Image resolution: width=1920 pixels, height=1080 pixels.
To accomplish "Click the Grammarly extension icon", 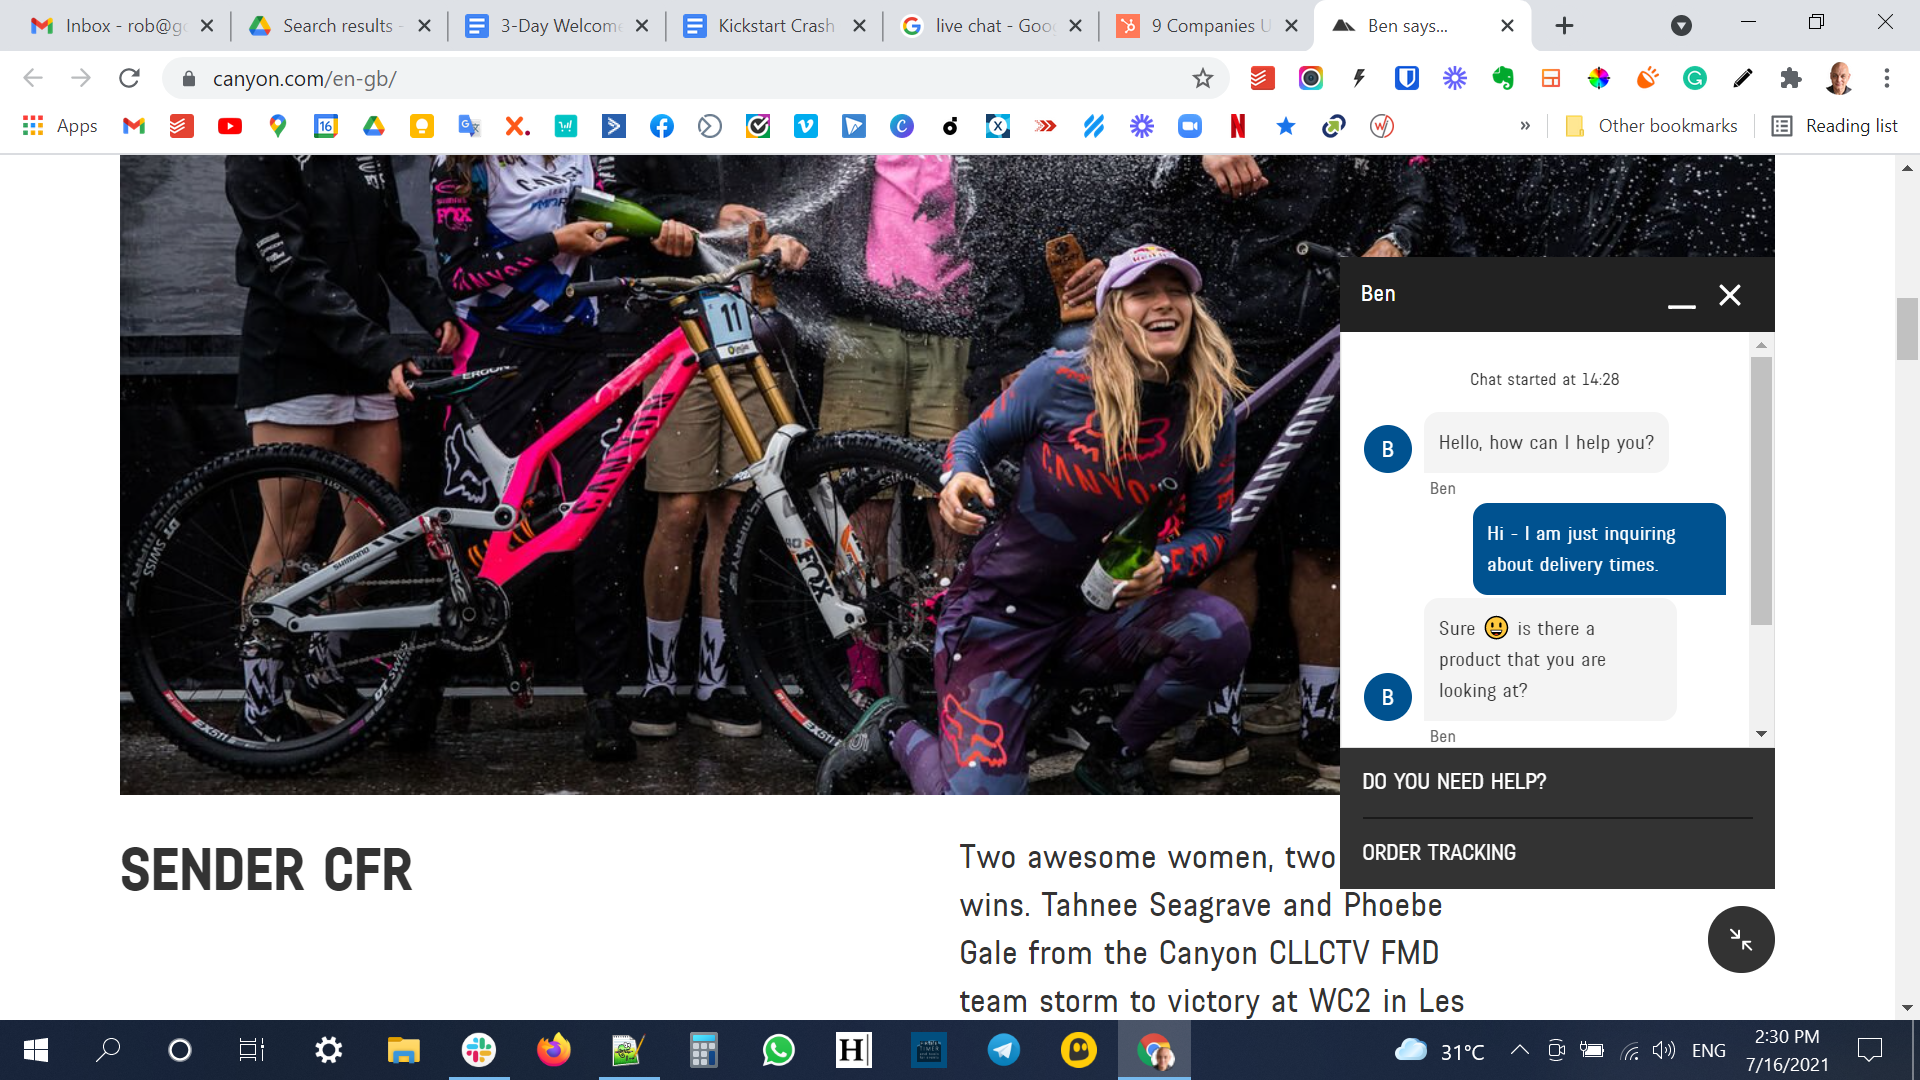I will tap(1694, 78).
